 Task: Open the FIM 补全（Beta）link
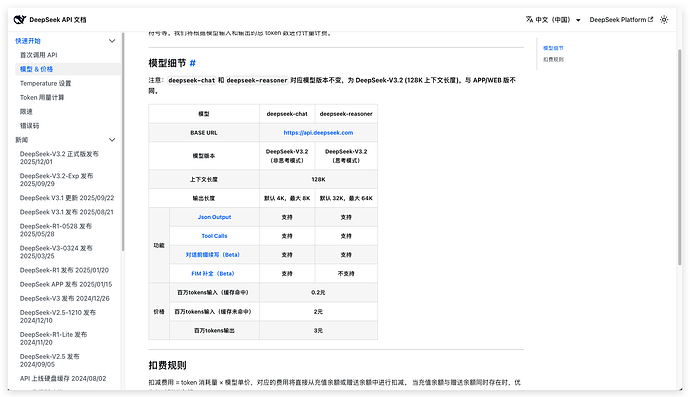213,274
